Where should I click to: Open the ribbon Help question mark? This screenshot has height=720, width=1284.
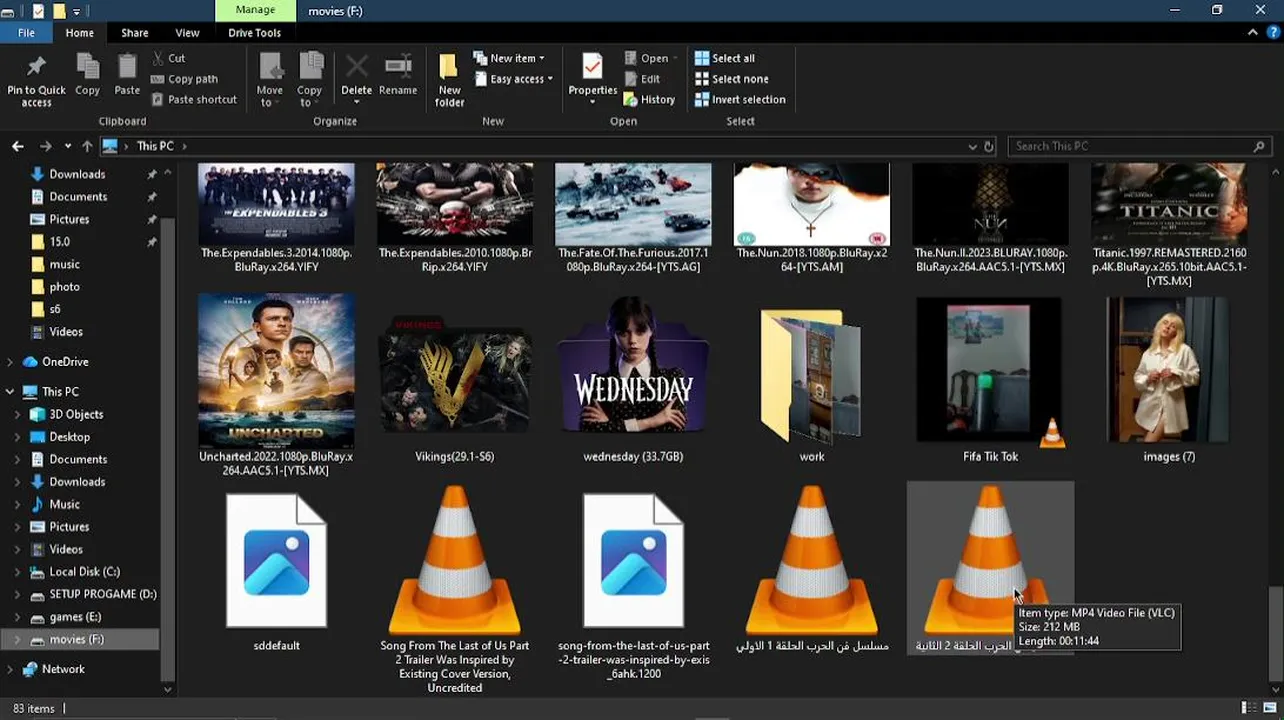pyautogui.click(x=1271, y=33)
